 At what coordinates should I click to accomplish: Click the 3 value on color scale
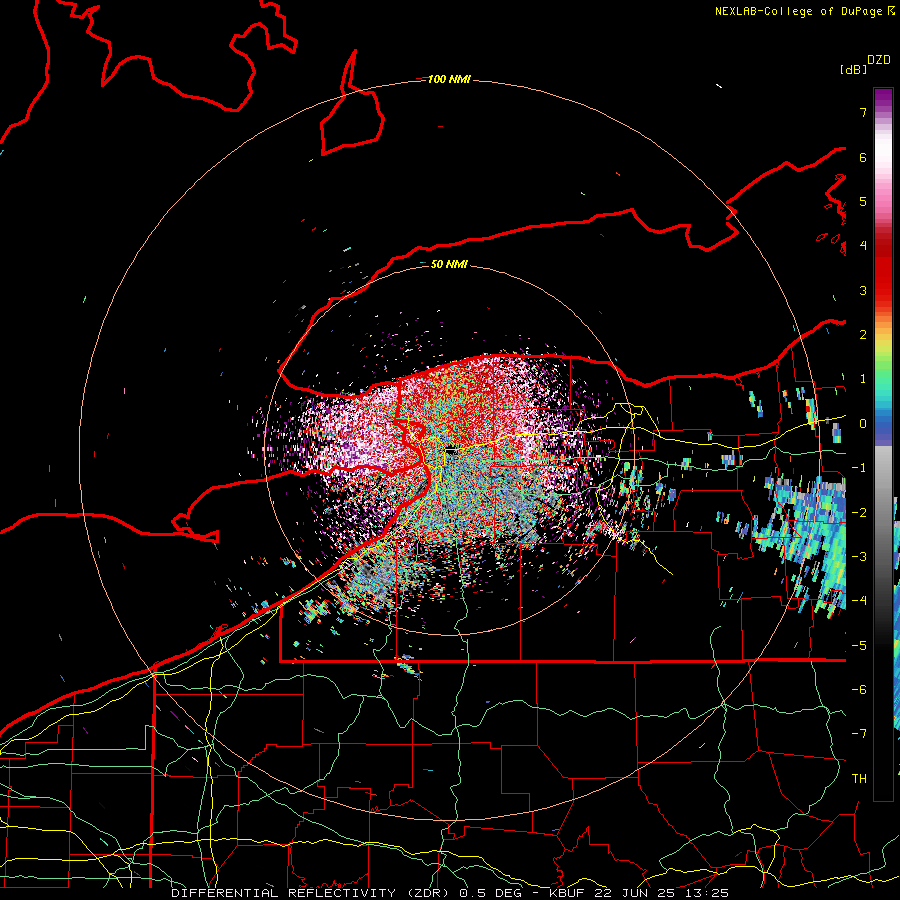[863, 290]
